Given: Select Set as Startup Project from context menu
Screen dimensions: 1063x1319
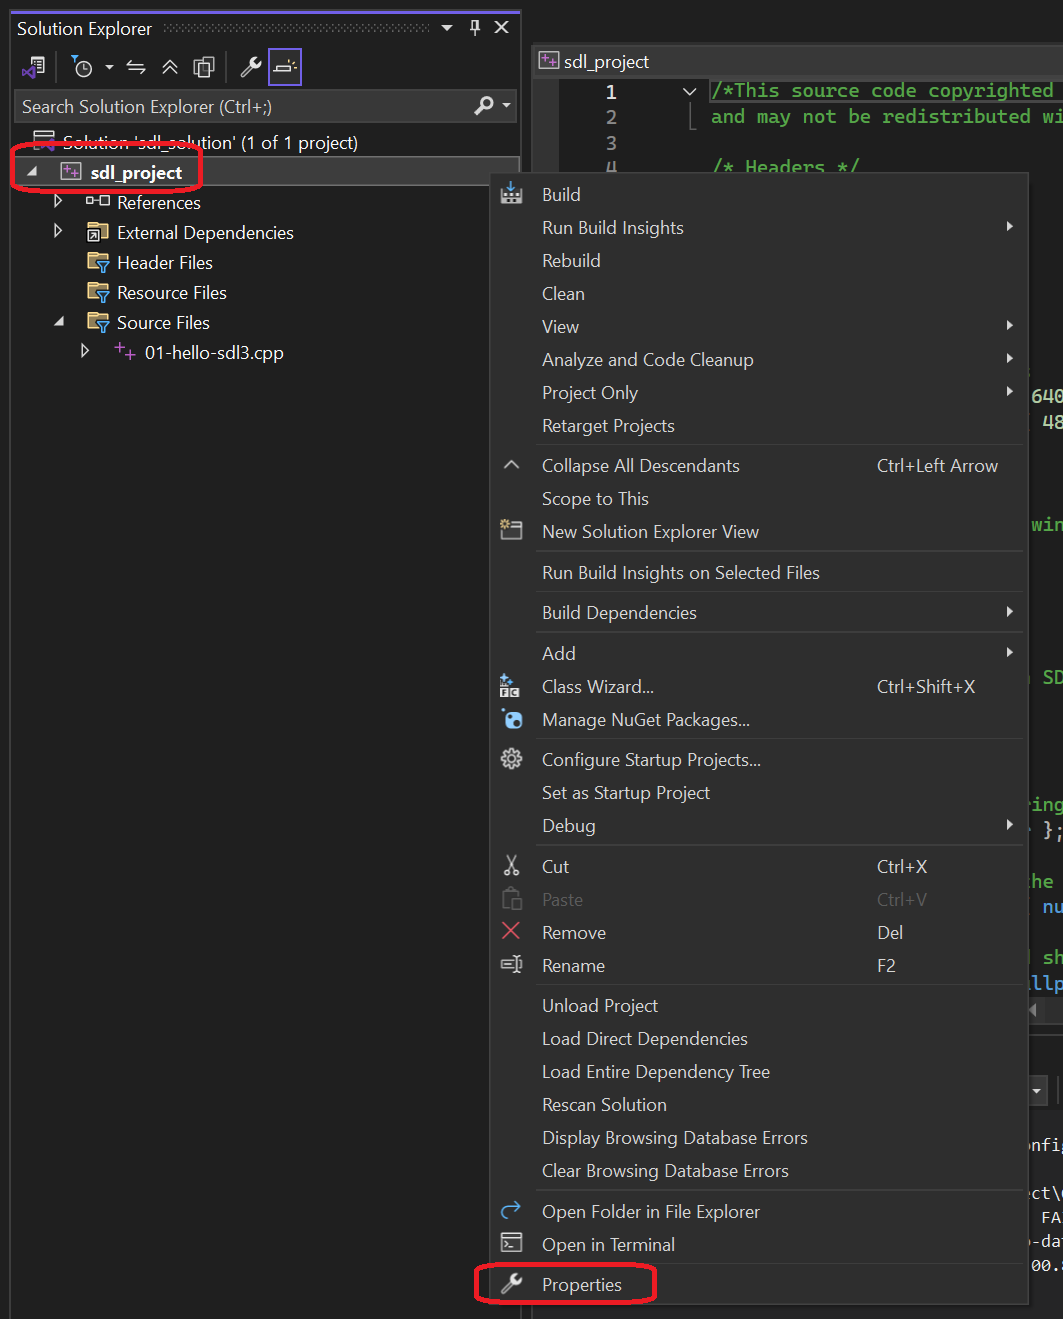Looking at the screenshot, I should tap(625, 792).
